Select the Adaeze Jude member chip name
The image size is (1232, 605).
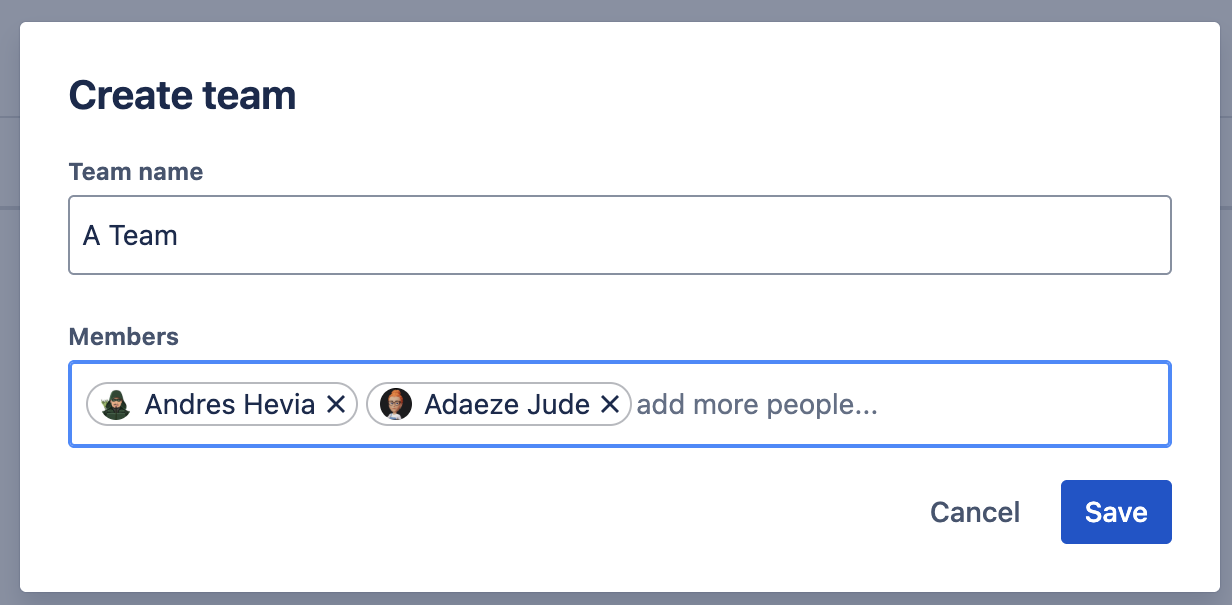tap(506, 404)
